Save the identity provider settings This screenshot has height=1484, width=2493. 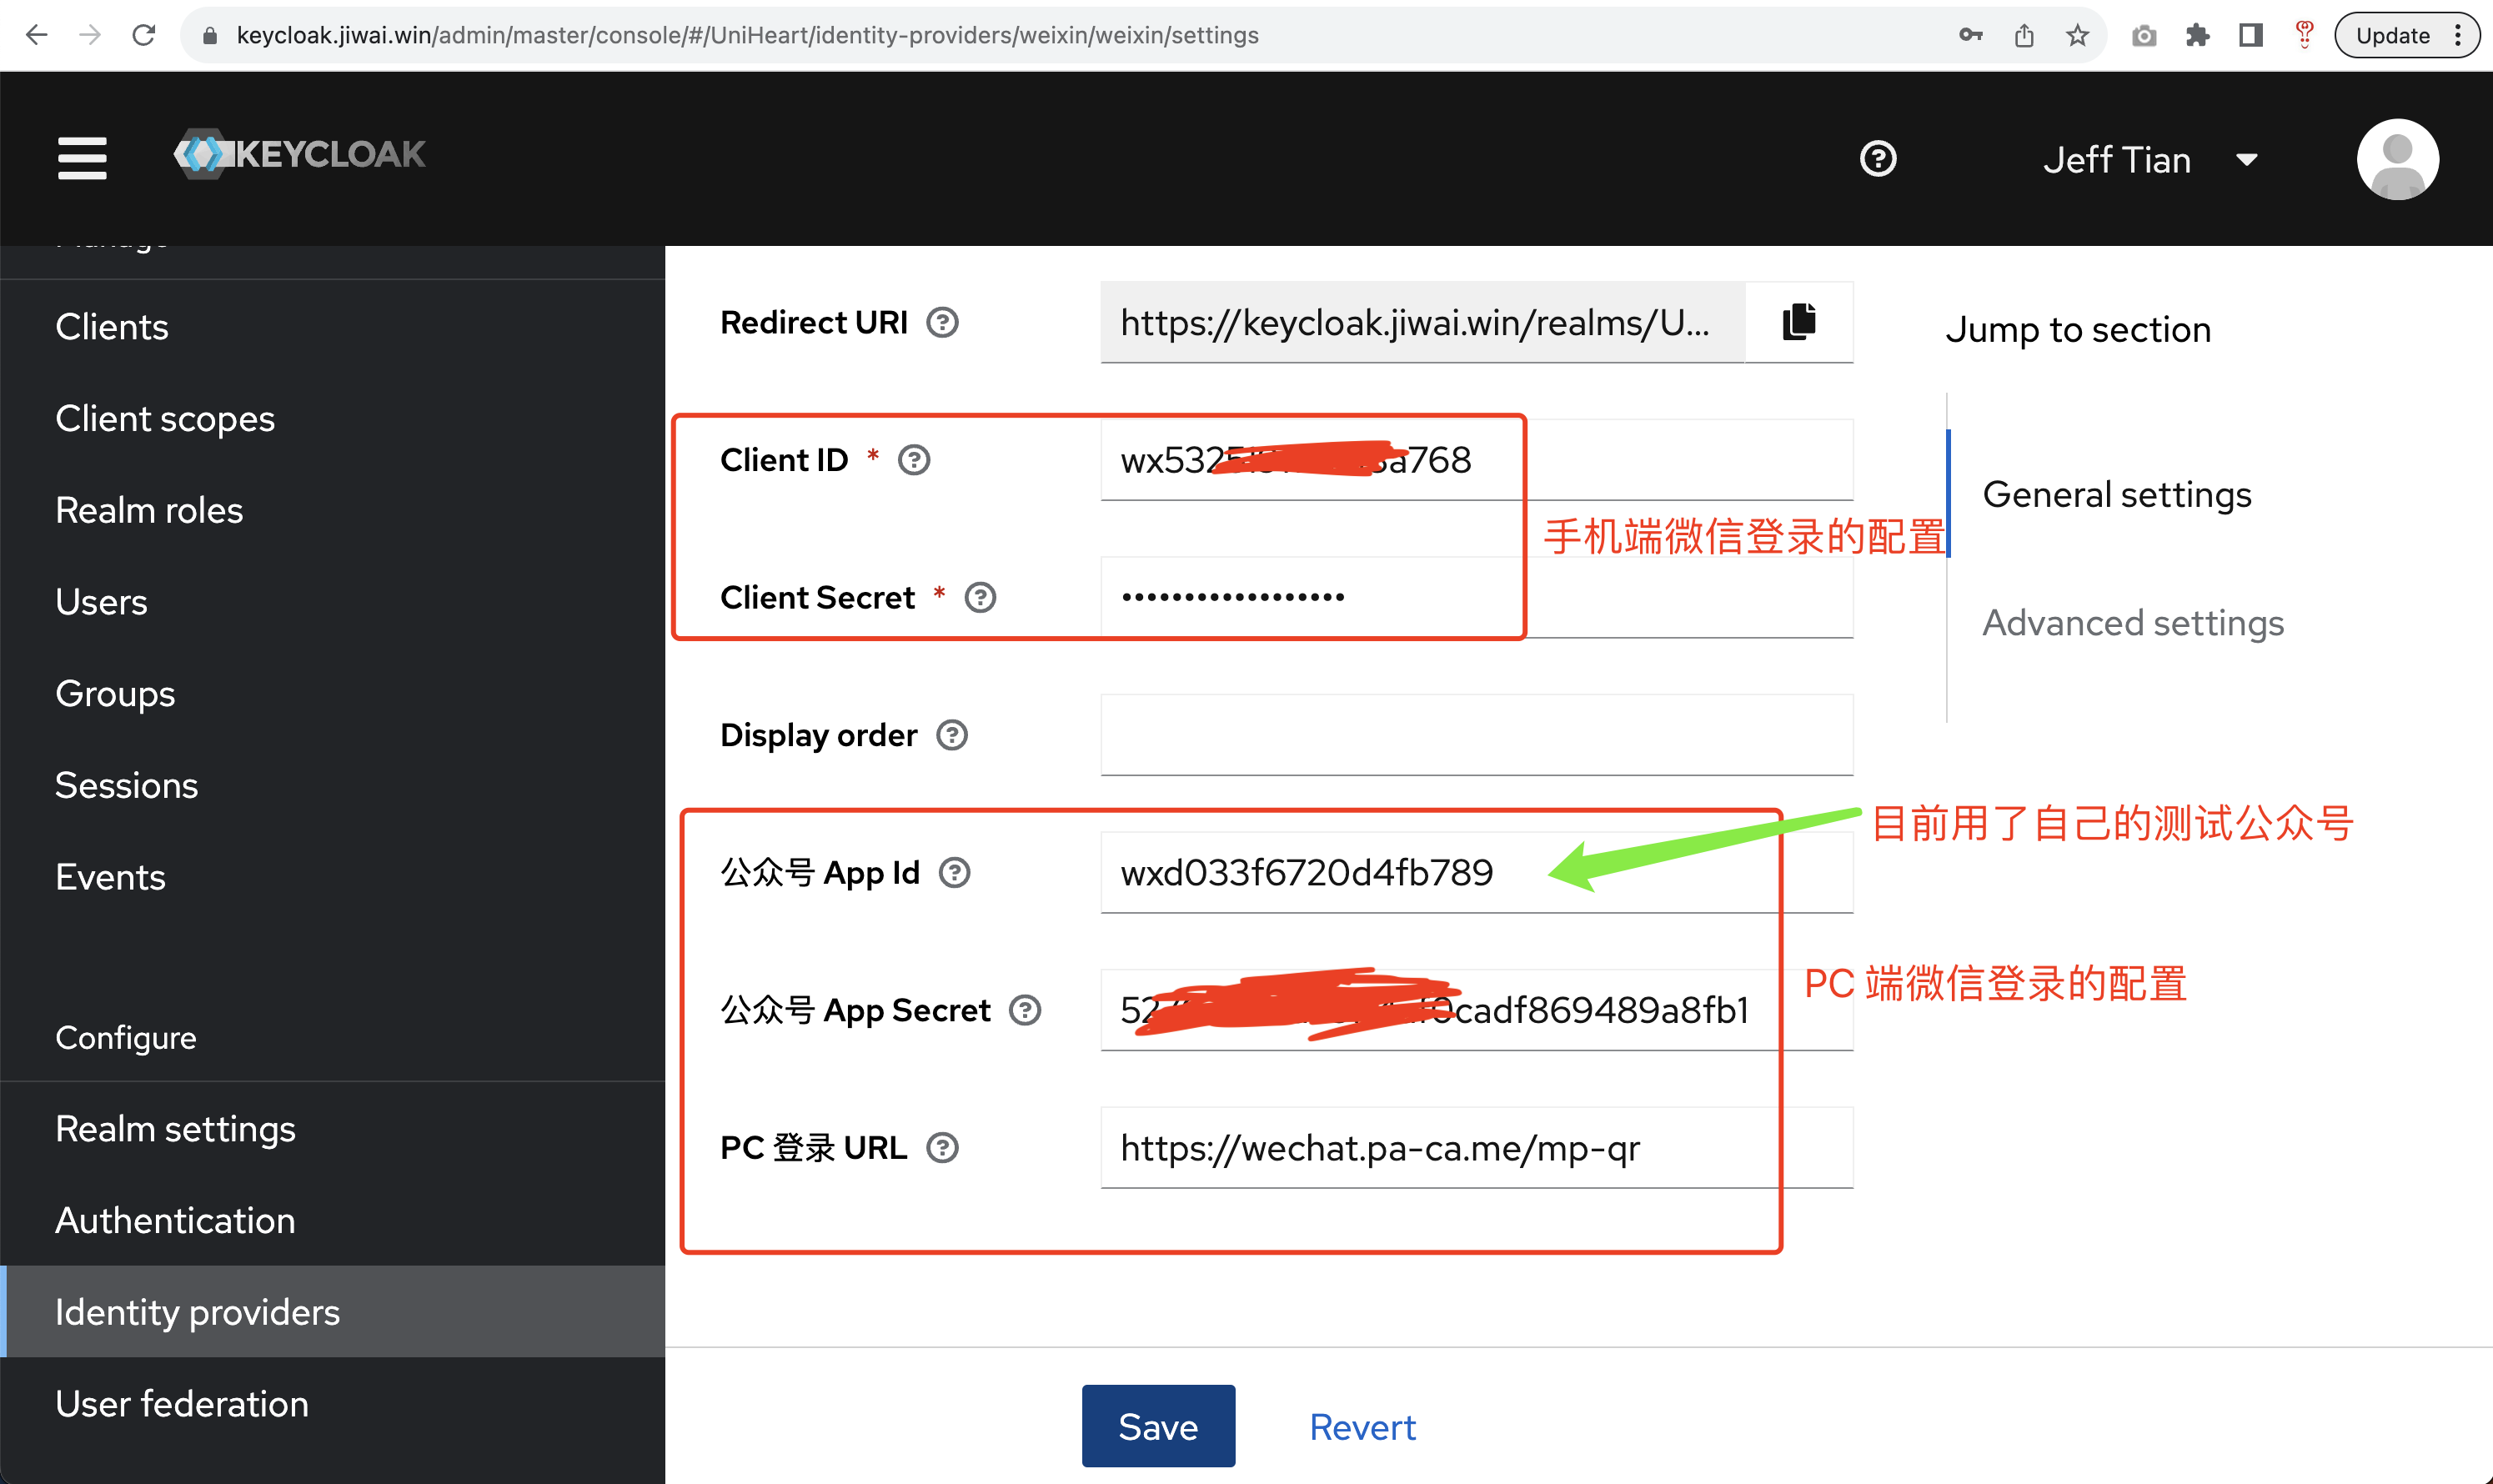pos(1157,1426)
